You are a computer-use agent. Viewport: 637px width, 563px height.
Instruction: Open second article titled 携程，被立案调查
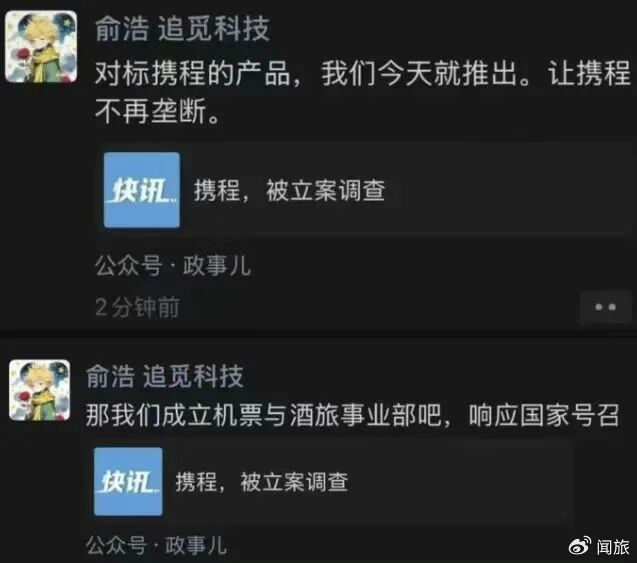[262, 482]
